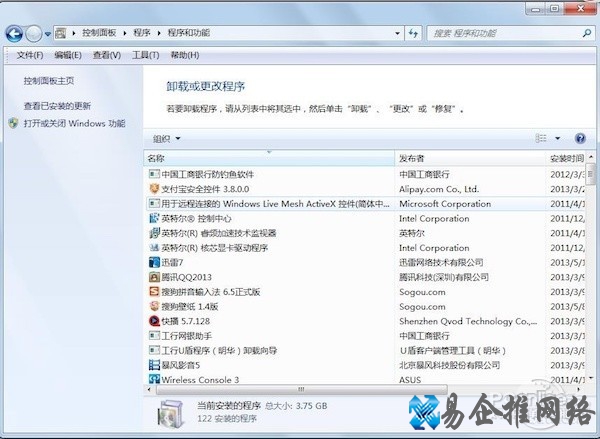Open the 帮助(H) menu
Image resolution: width=600 pixels, height=439 pixels.
184,55
